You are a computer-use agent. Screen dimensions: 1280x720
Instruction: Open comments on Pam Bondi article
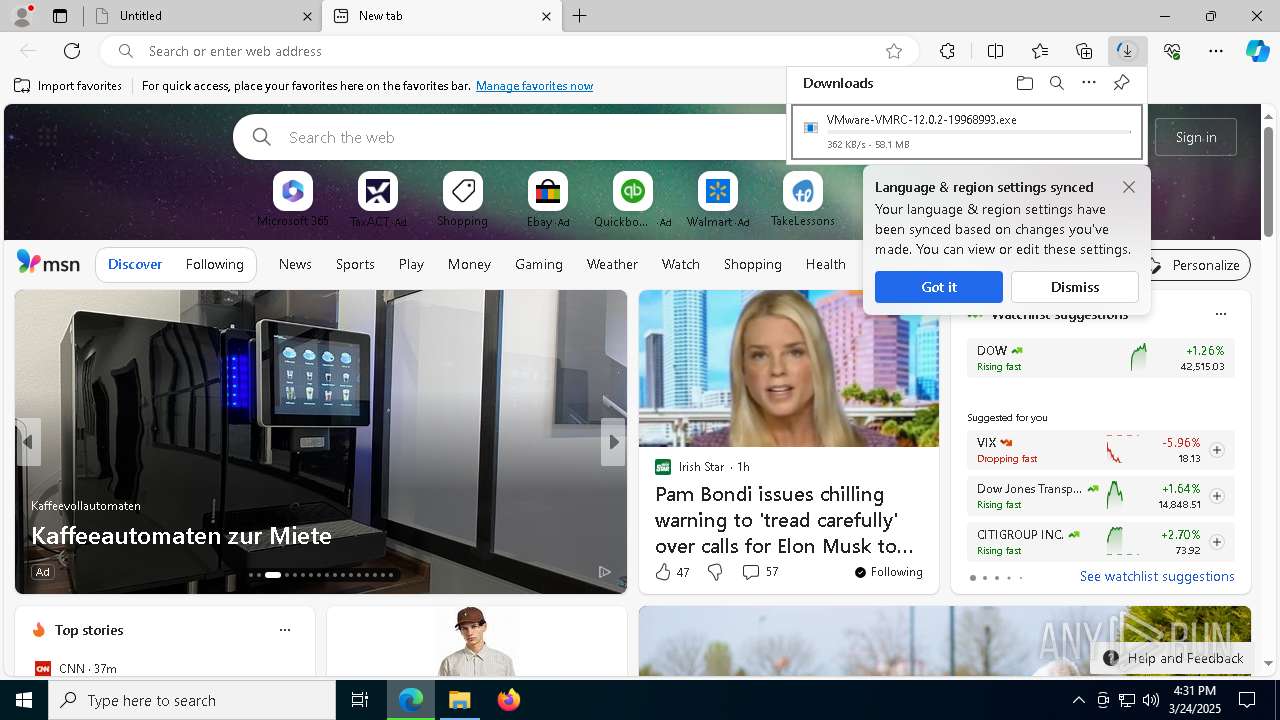760,572
